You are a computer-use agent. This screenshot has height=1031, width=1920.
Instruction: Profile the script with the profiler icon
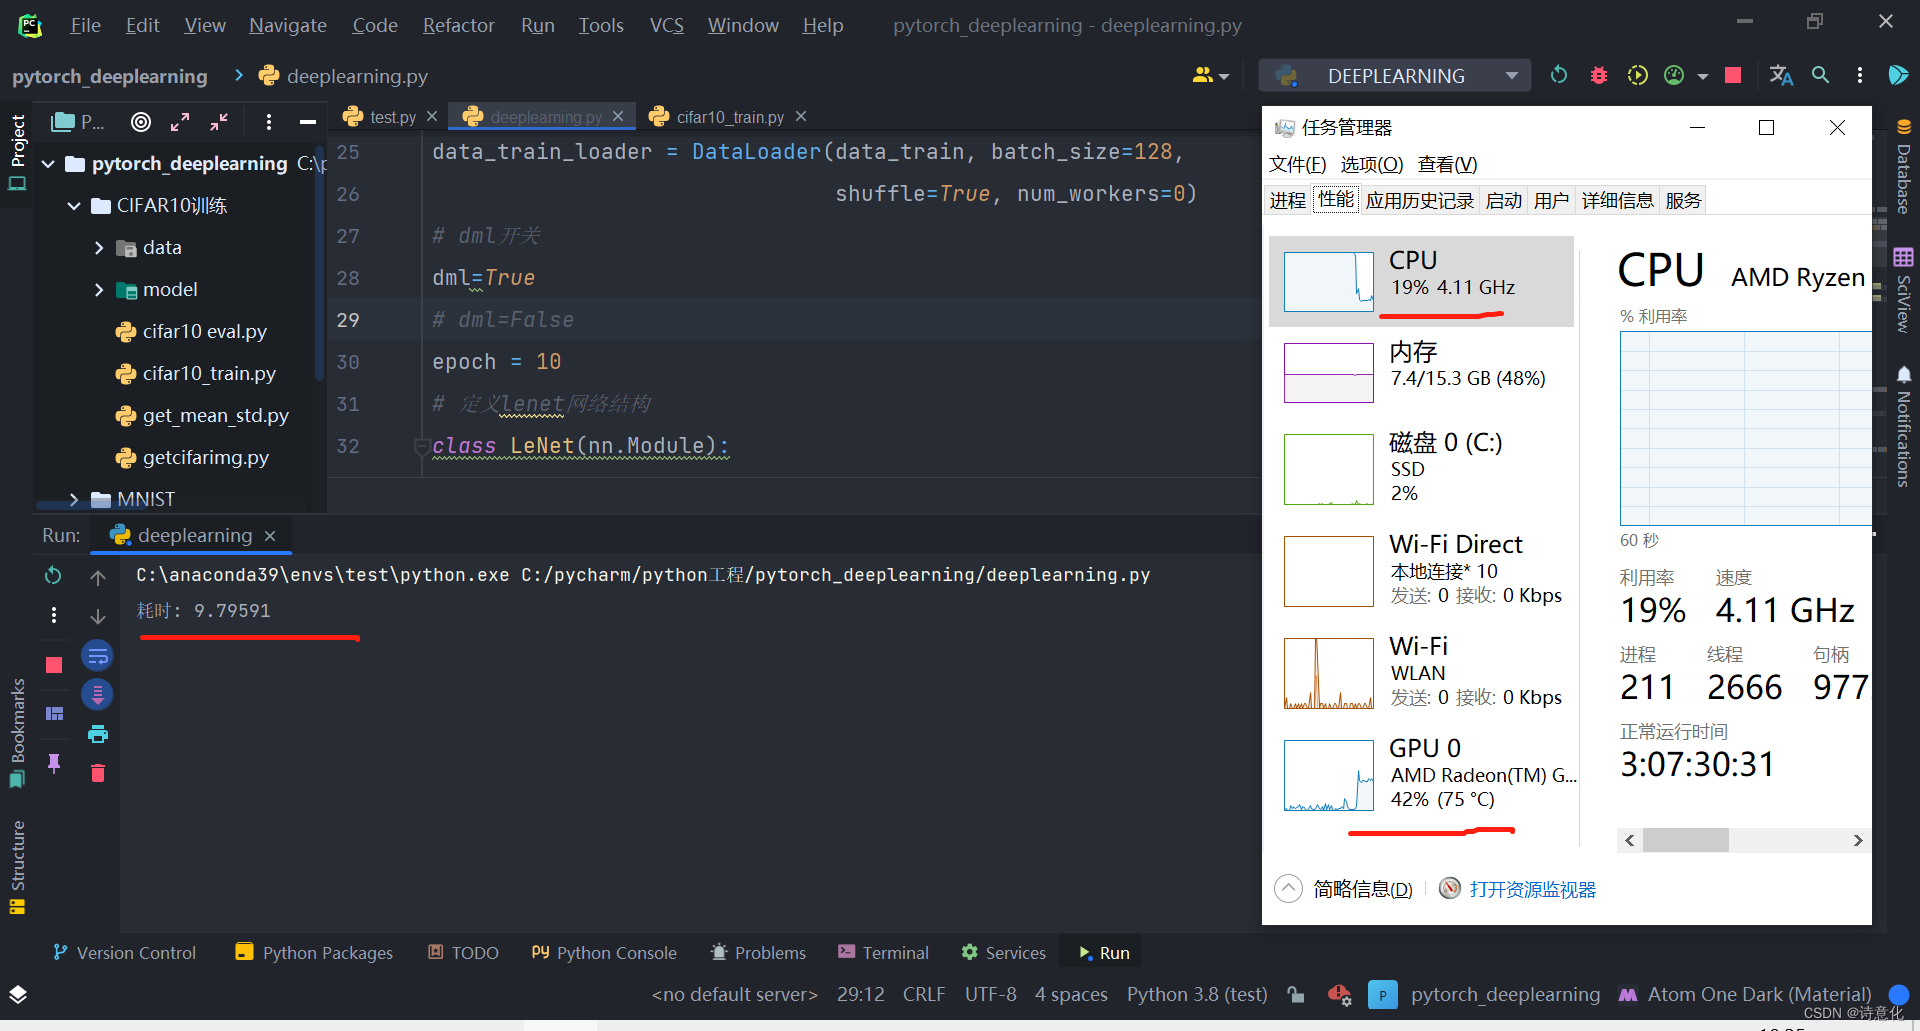[1674, 75]
